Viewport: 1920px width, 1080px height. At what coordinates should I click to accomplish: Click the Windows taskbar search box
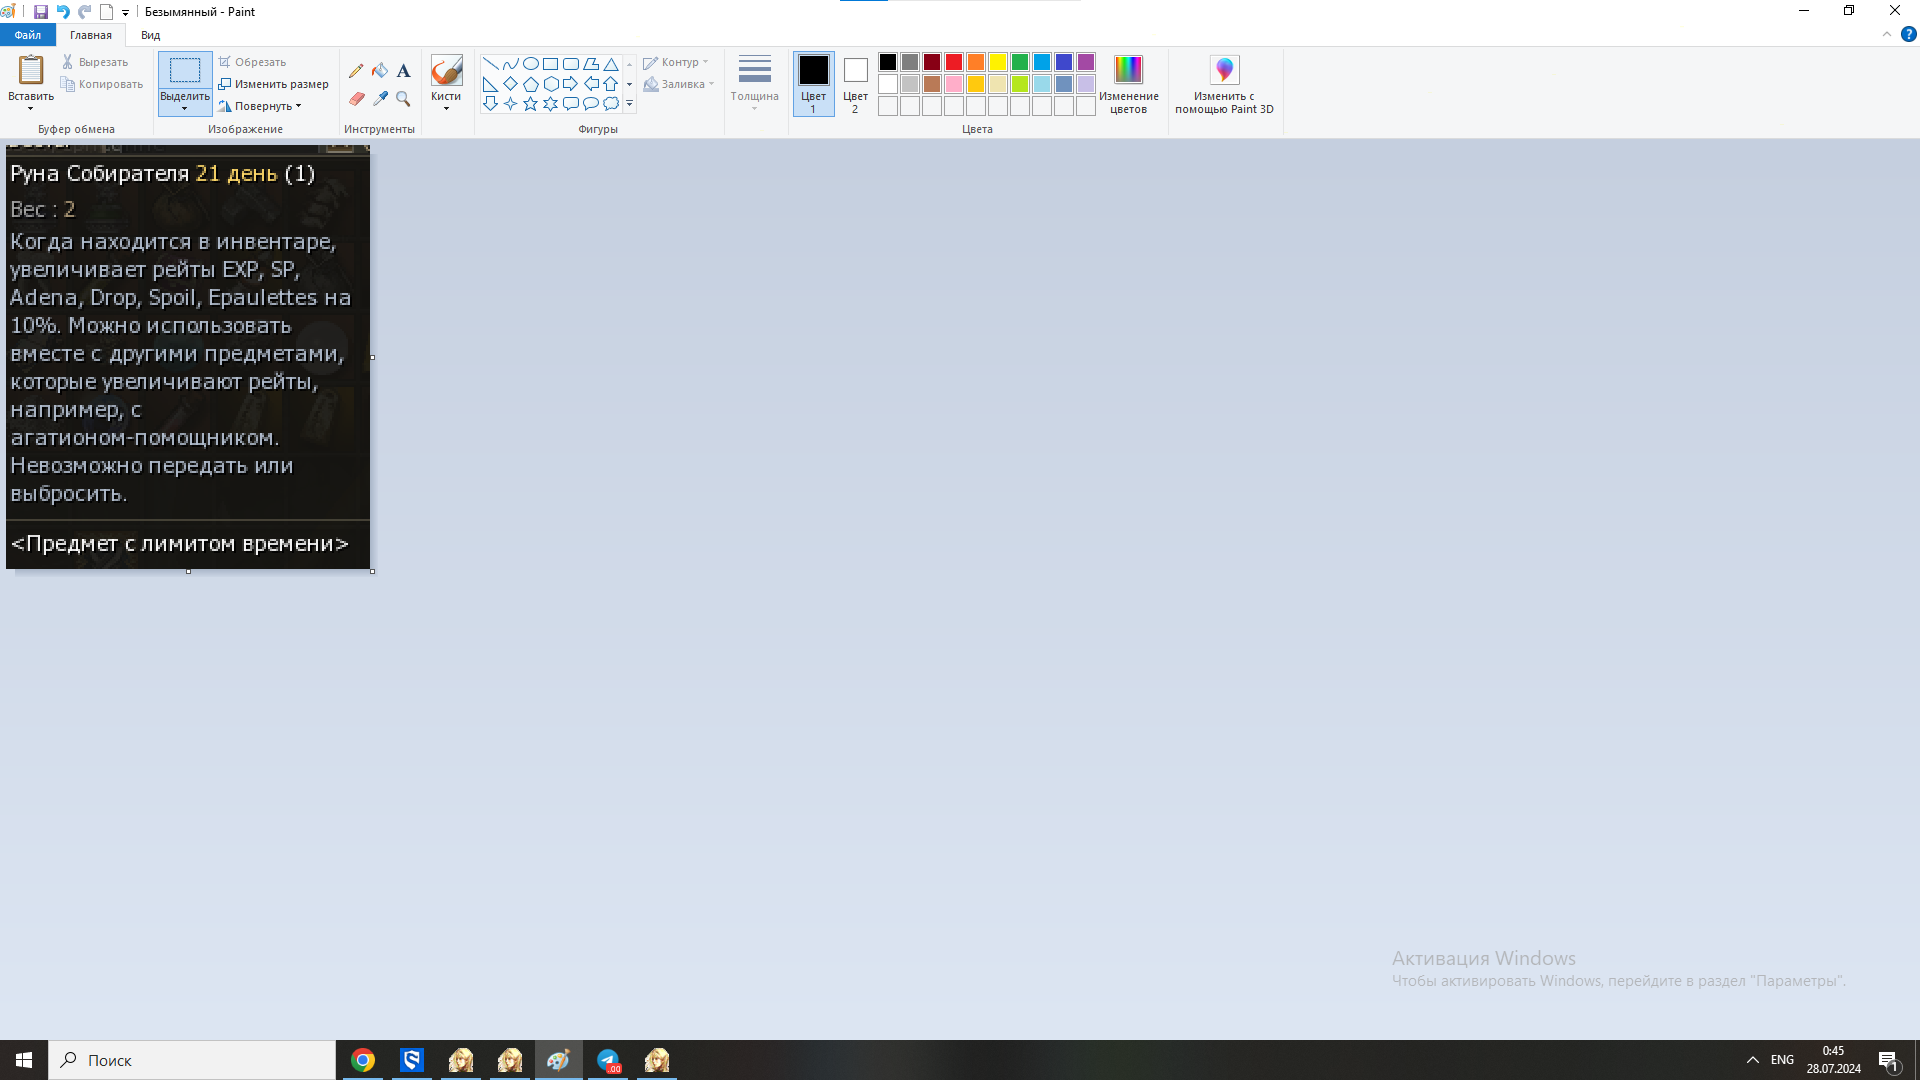click(192, 1060)
